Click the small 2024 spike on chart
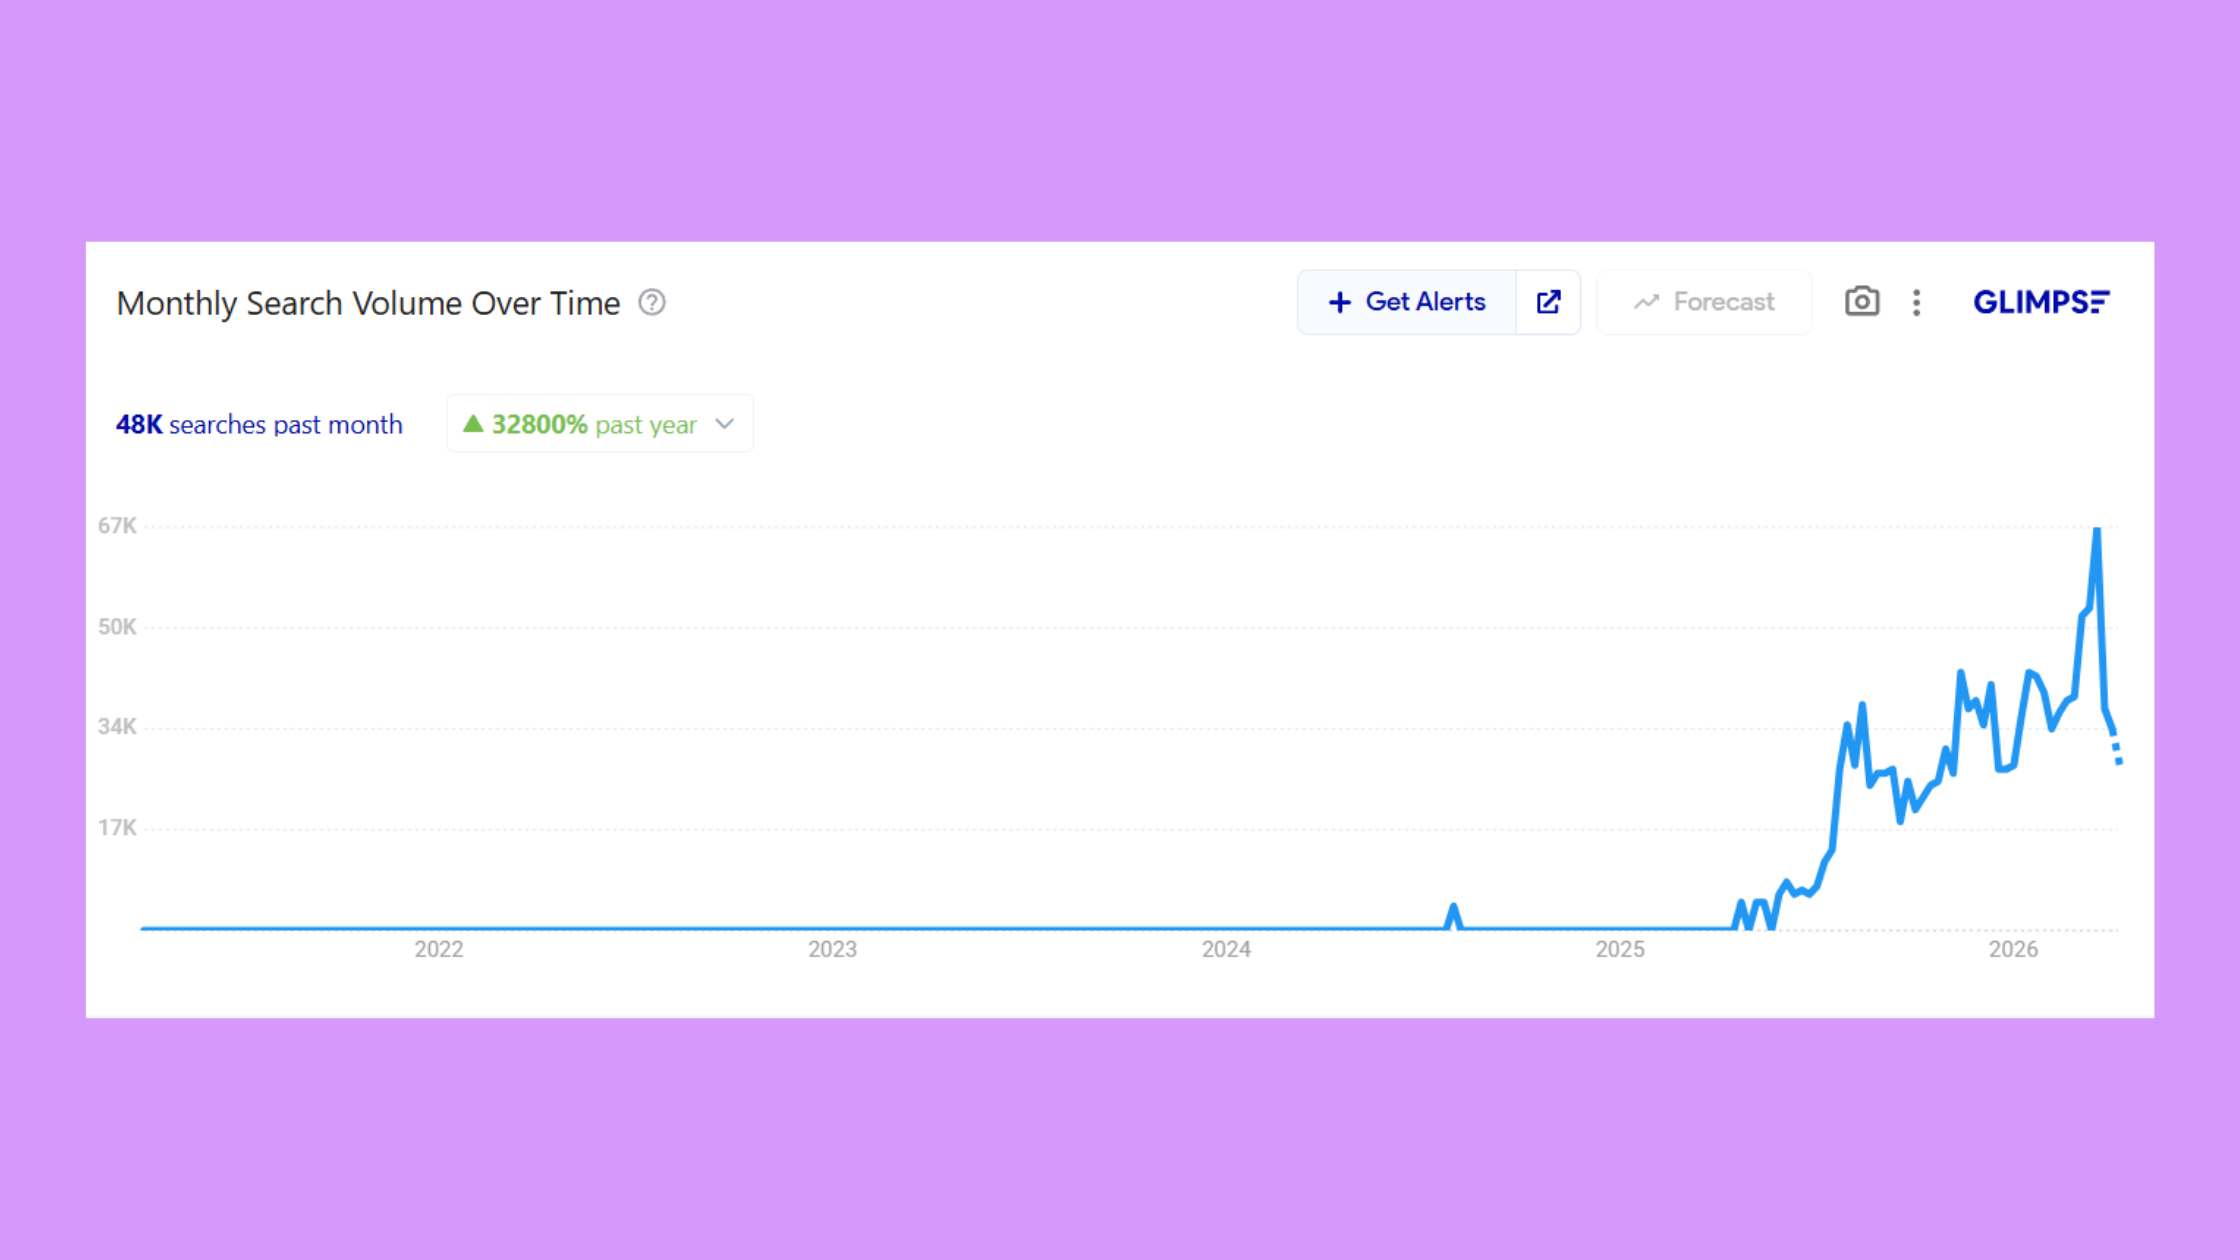This screenshot has height=1260, width=2240. (x=1453, y=910)
